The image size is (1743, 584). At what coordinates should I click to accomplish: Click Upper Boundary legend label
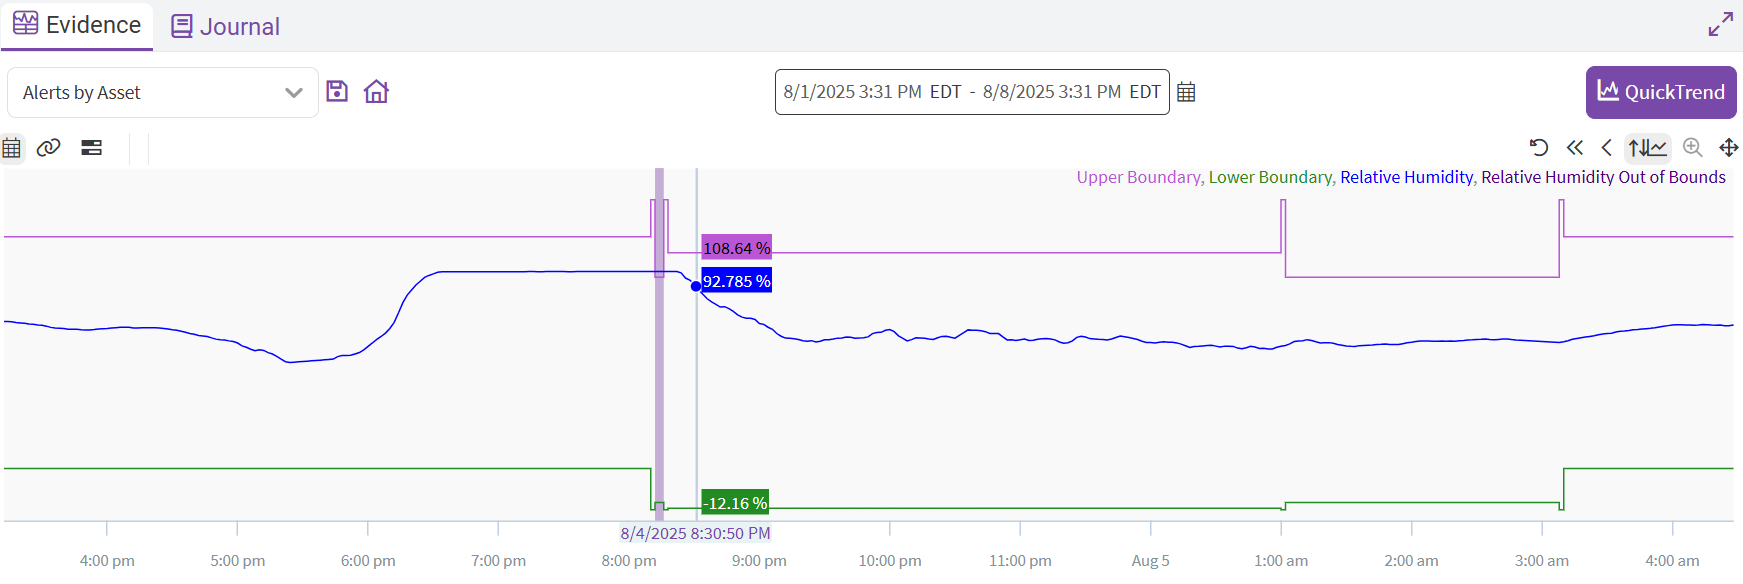click(1138, 177)
